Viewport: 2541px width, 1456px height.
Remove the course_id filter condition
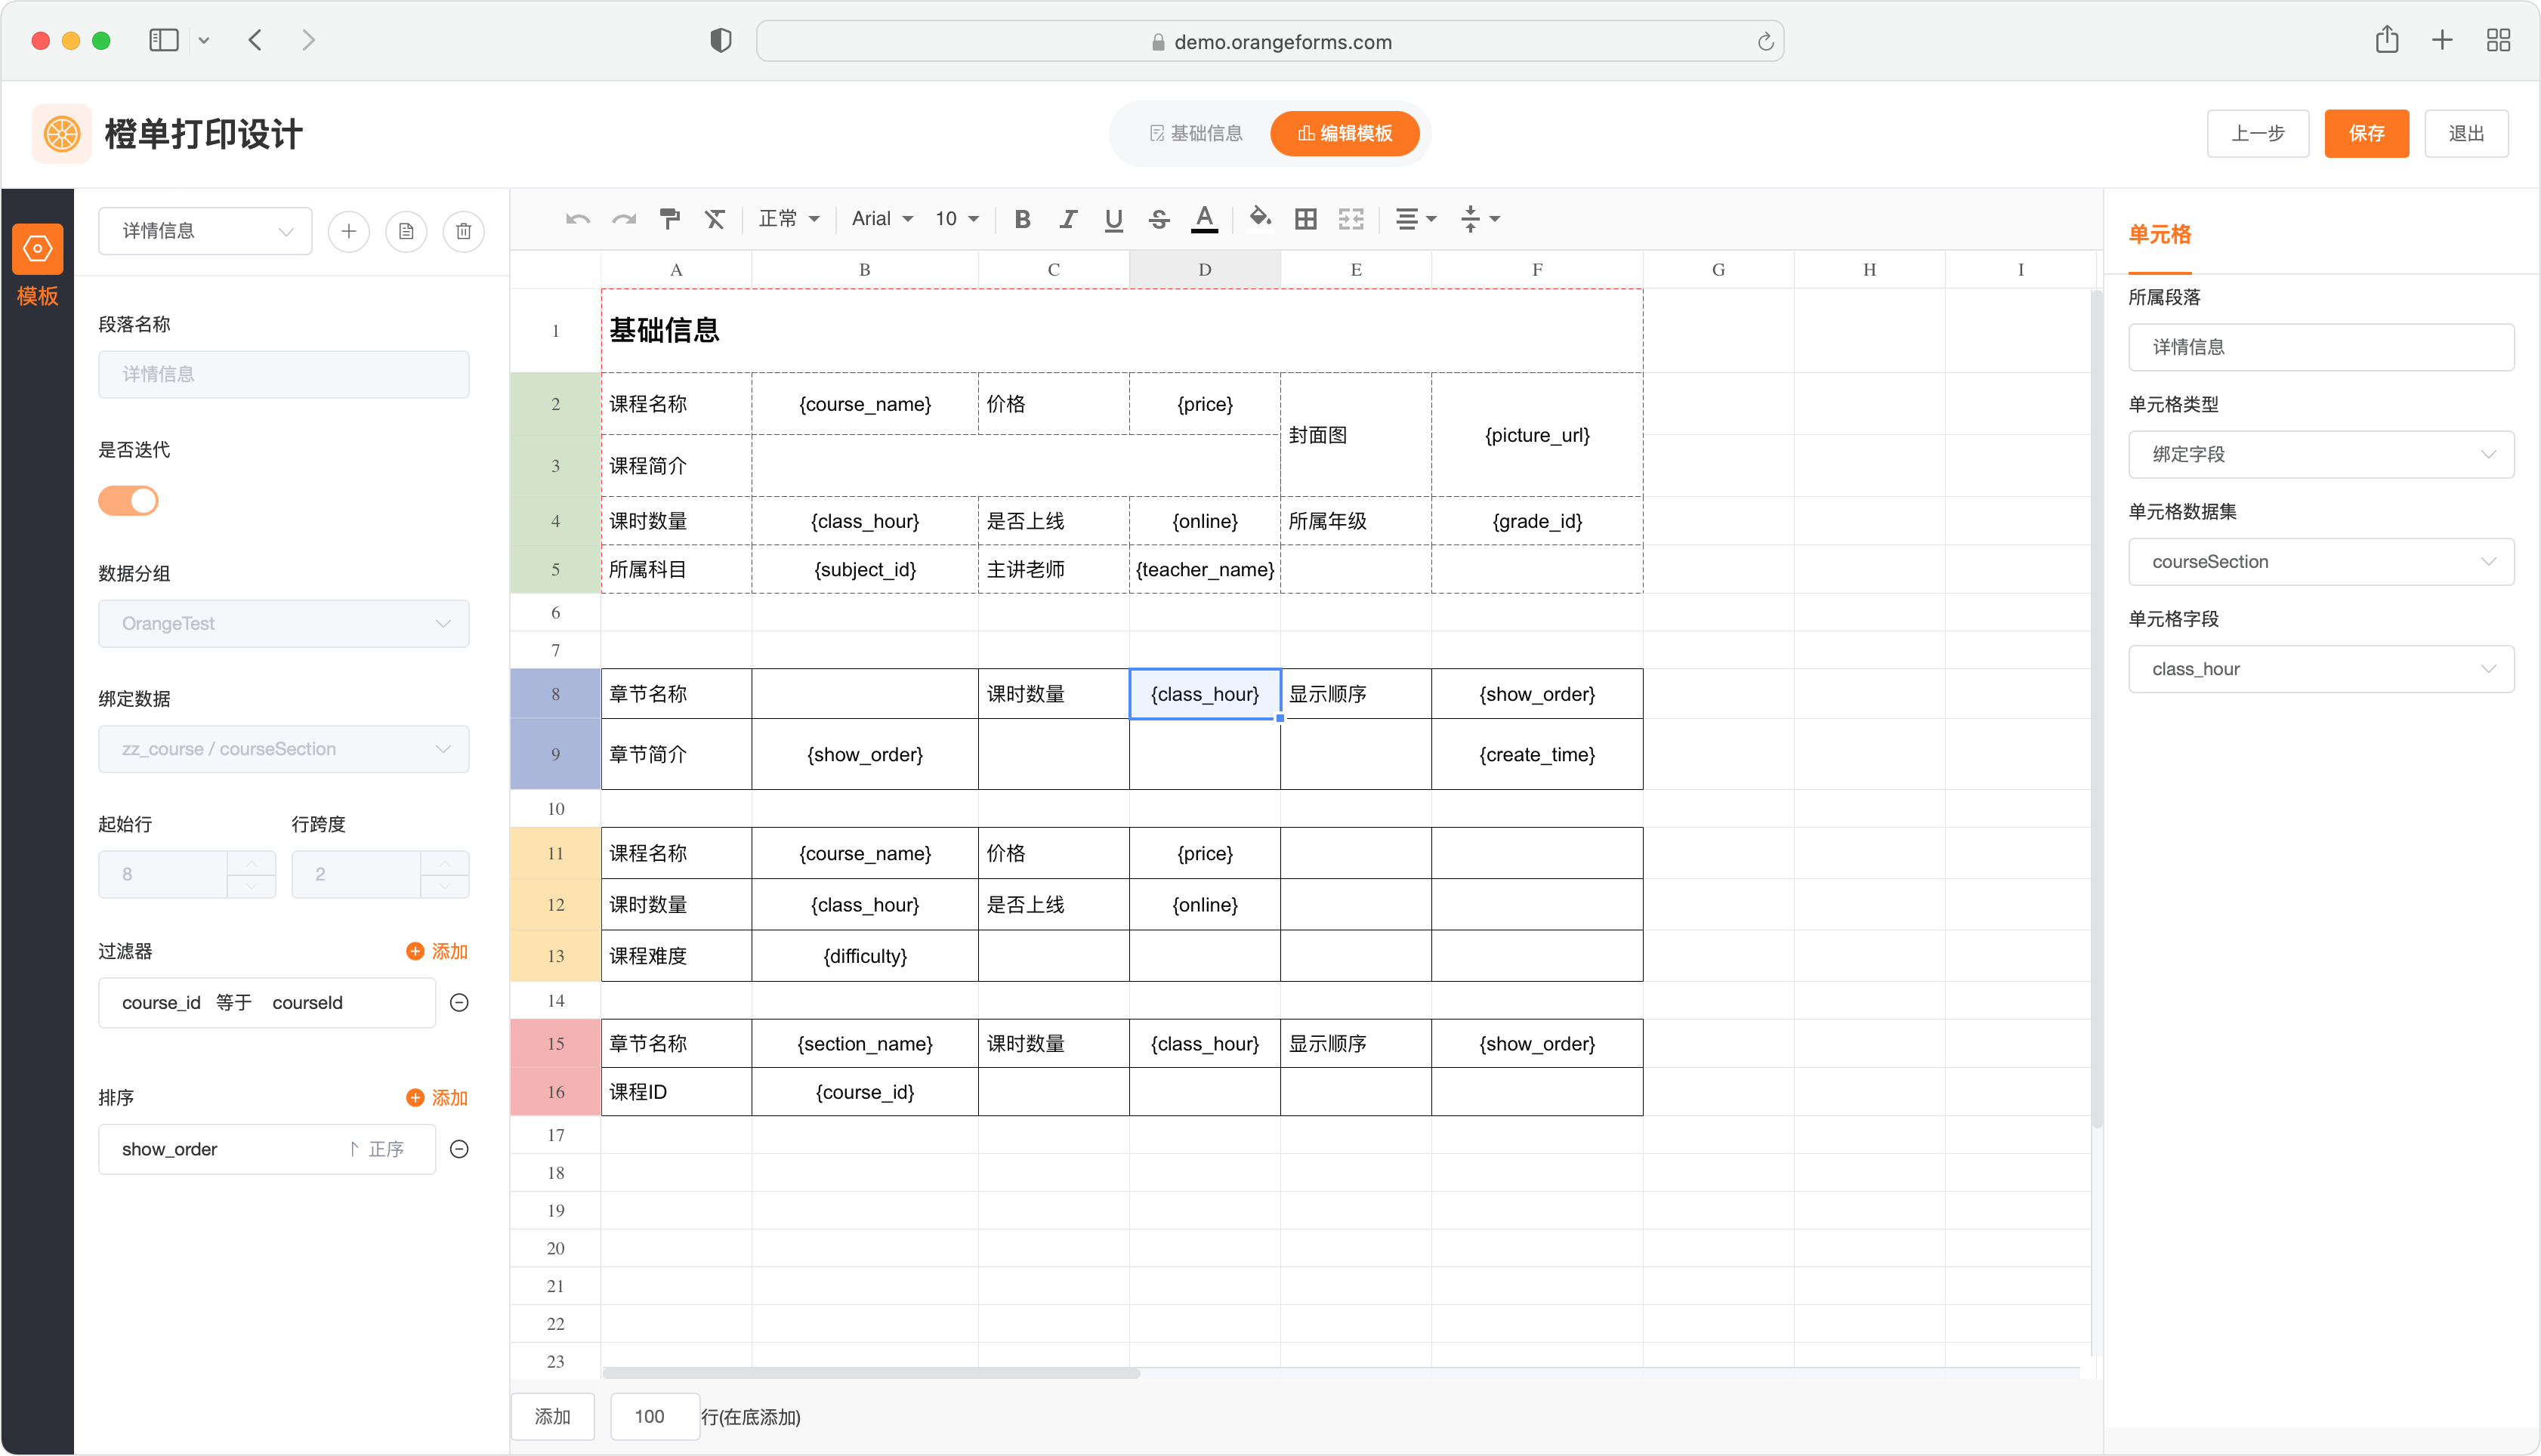[459, 1002]
